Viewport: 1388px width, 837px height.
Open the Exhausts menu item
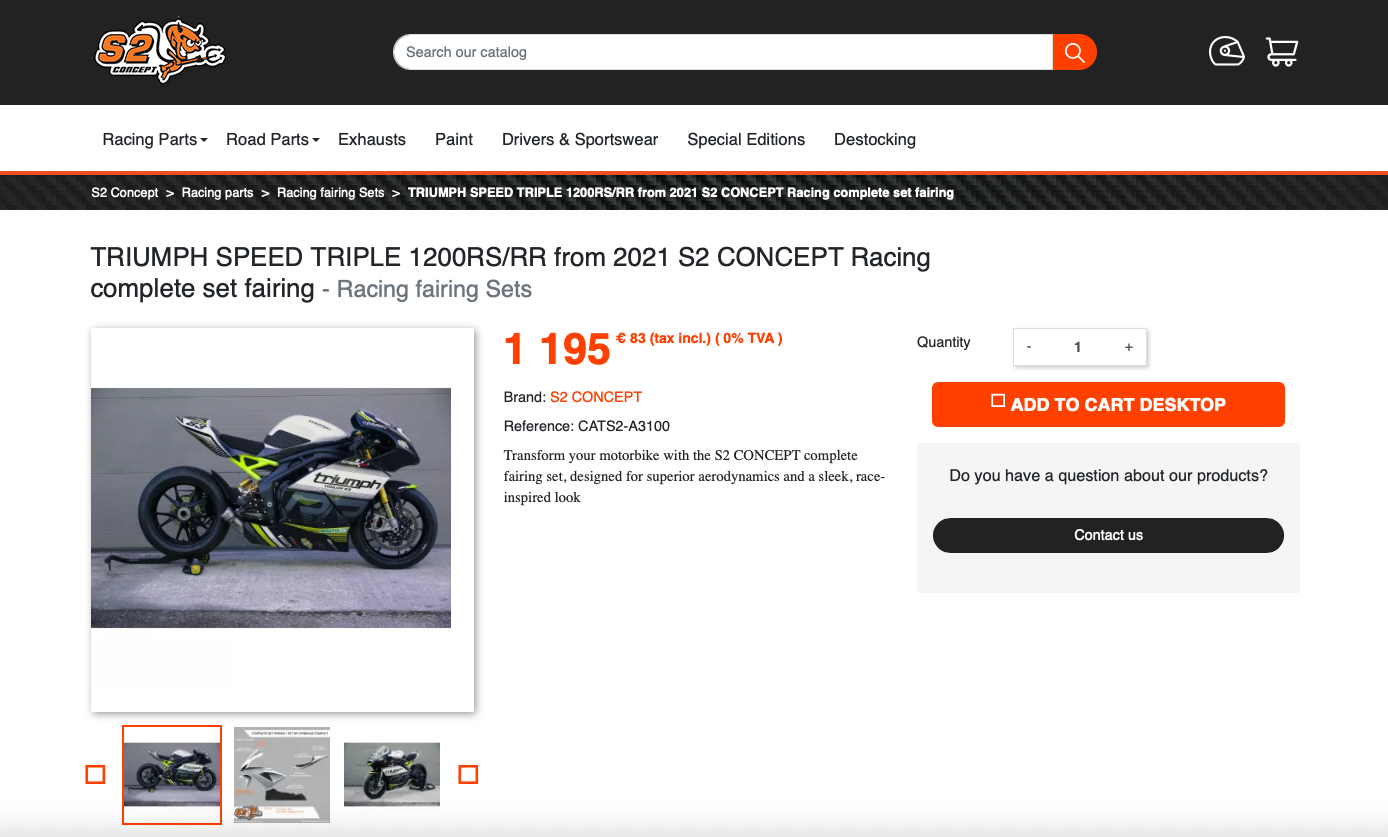pos(372,139)
